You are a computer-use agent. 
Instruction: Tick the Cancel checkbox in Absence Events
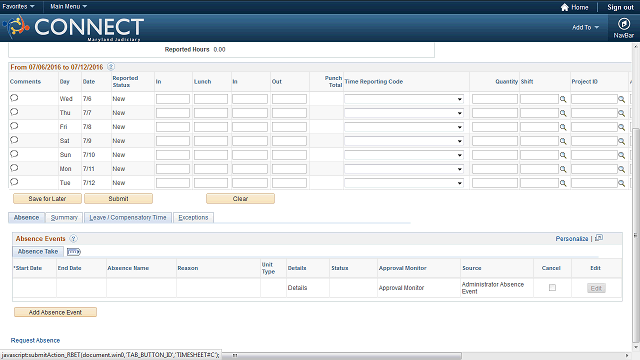coord(552,288)
